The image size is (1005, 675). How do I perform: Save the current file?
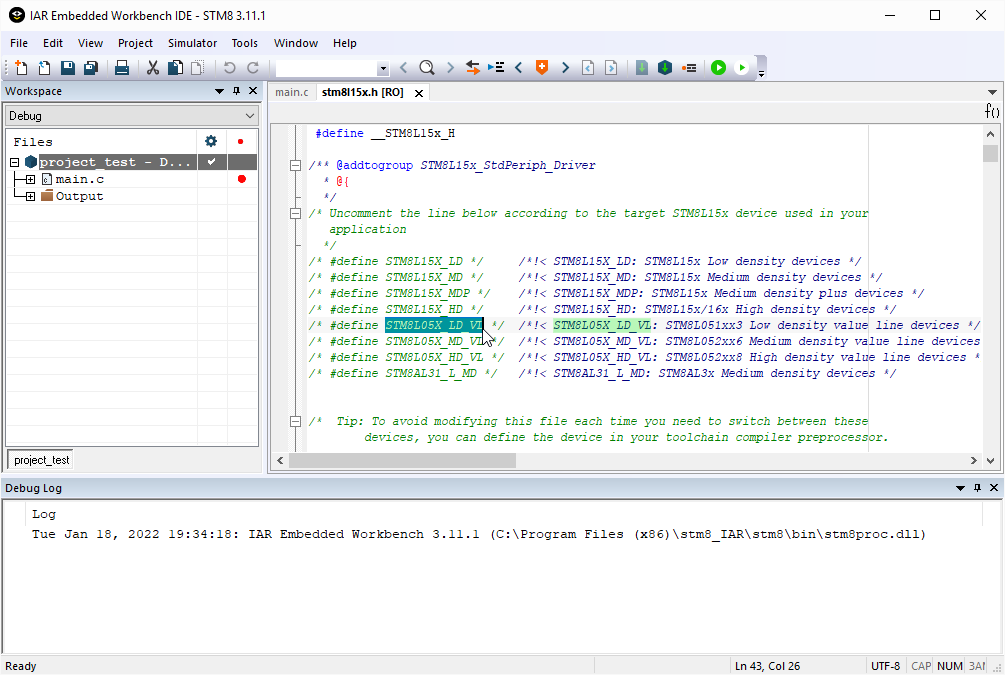click(x=67, y=67)
